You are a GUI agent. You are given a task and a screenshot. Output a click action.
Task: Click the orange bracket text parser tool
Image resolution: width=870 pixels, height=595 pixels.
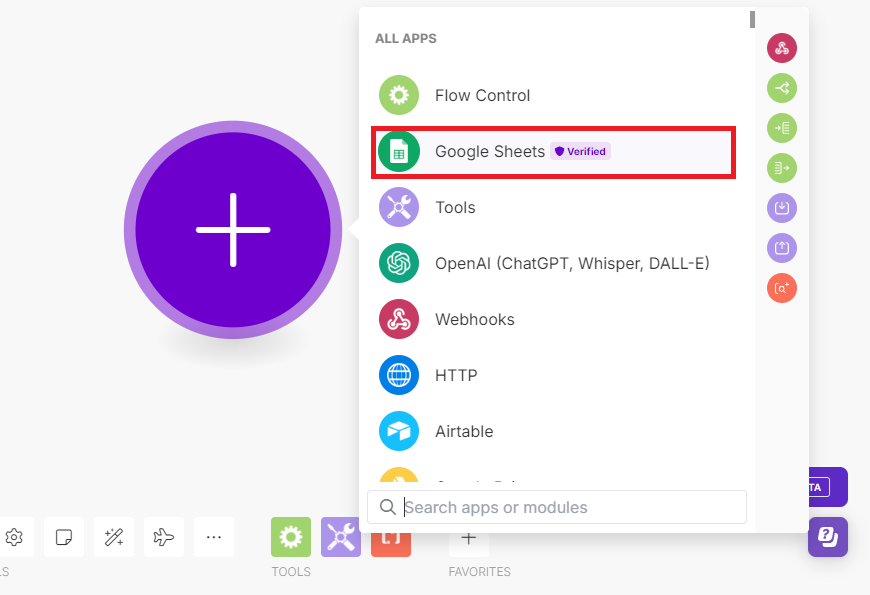coord(391,544)
